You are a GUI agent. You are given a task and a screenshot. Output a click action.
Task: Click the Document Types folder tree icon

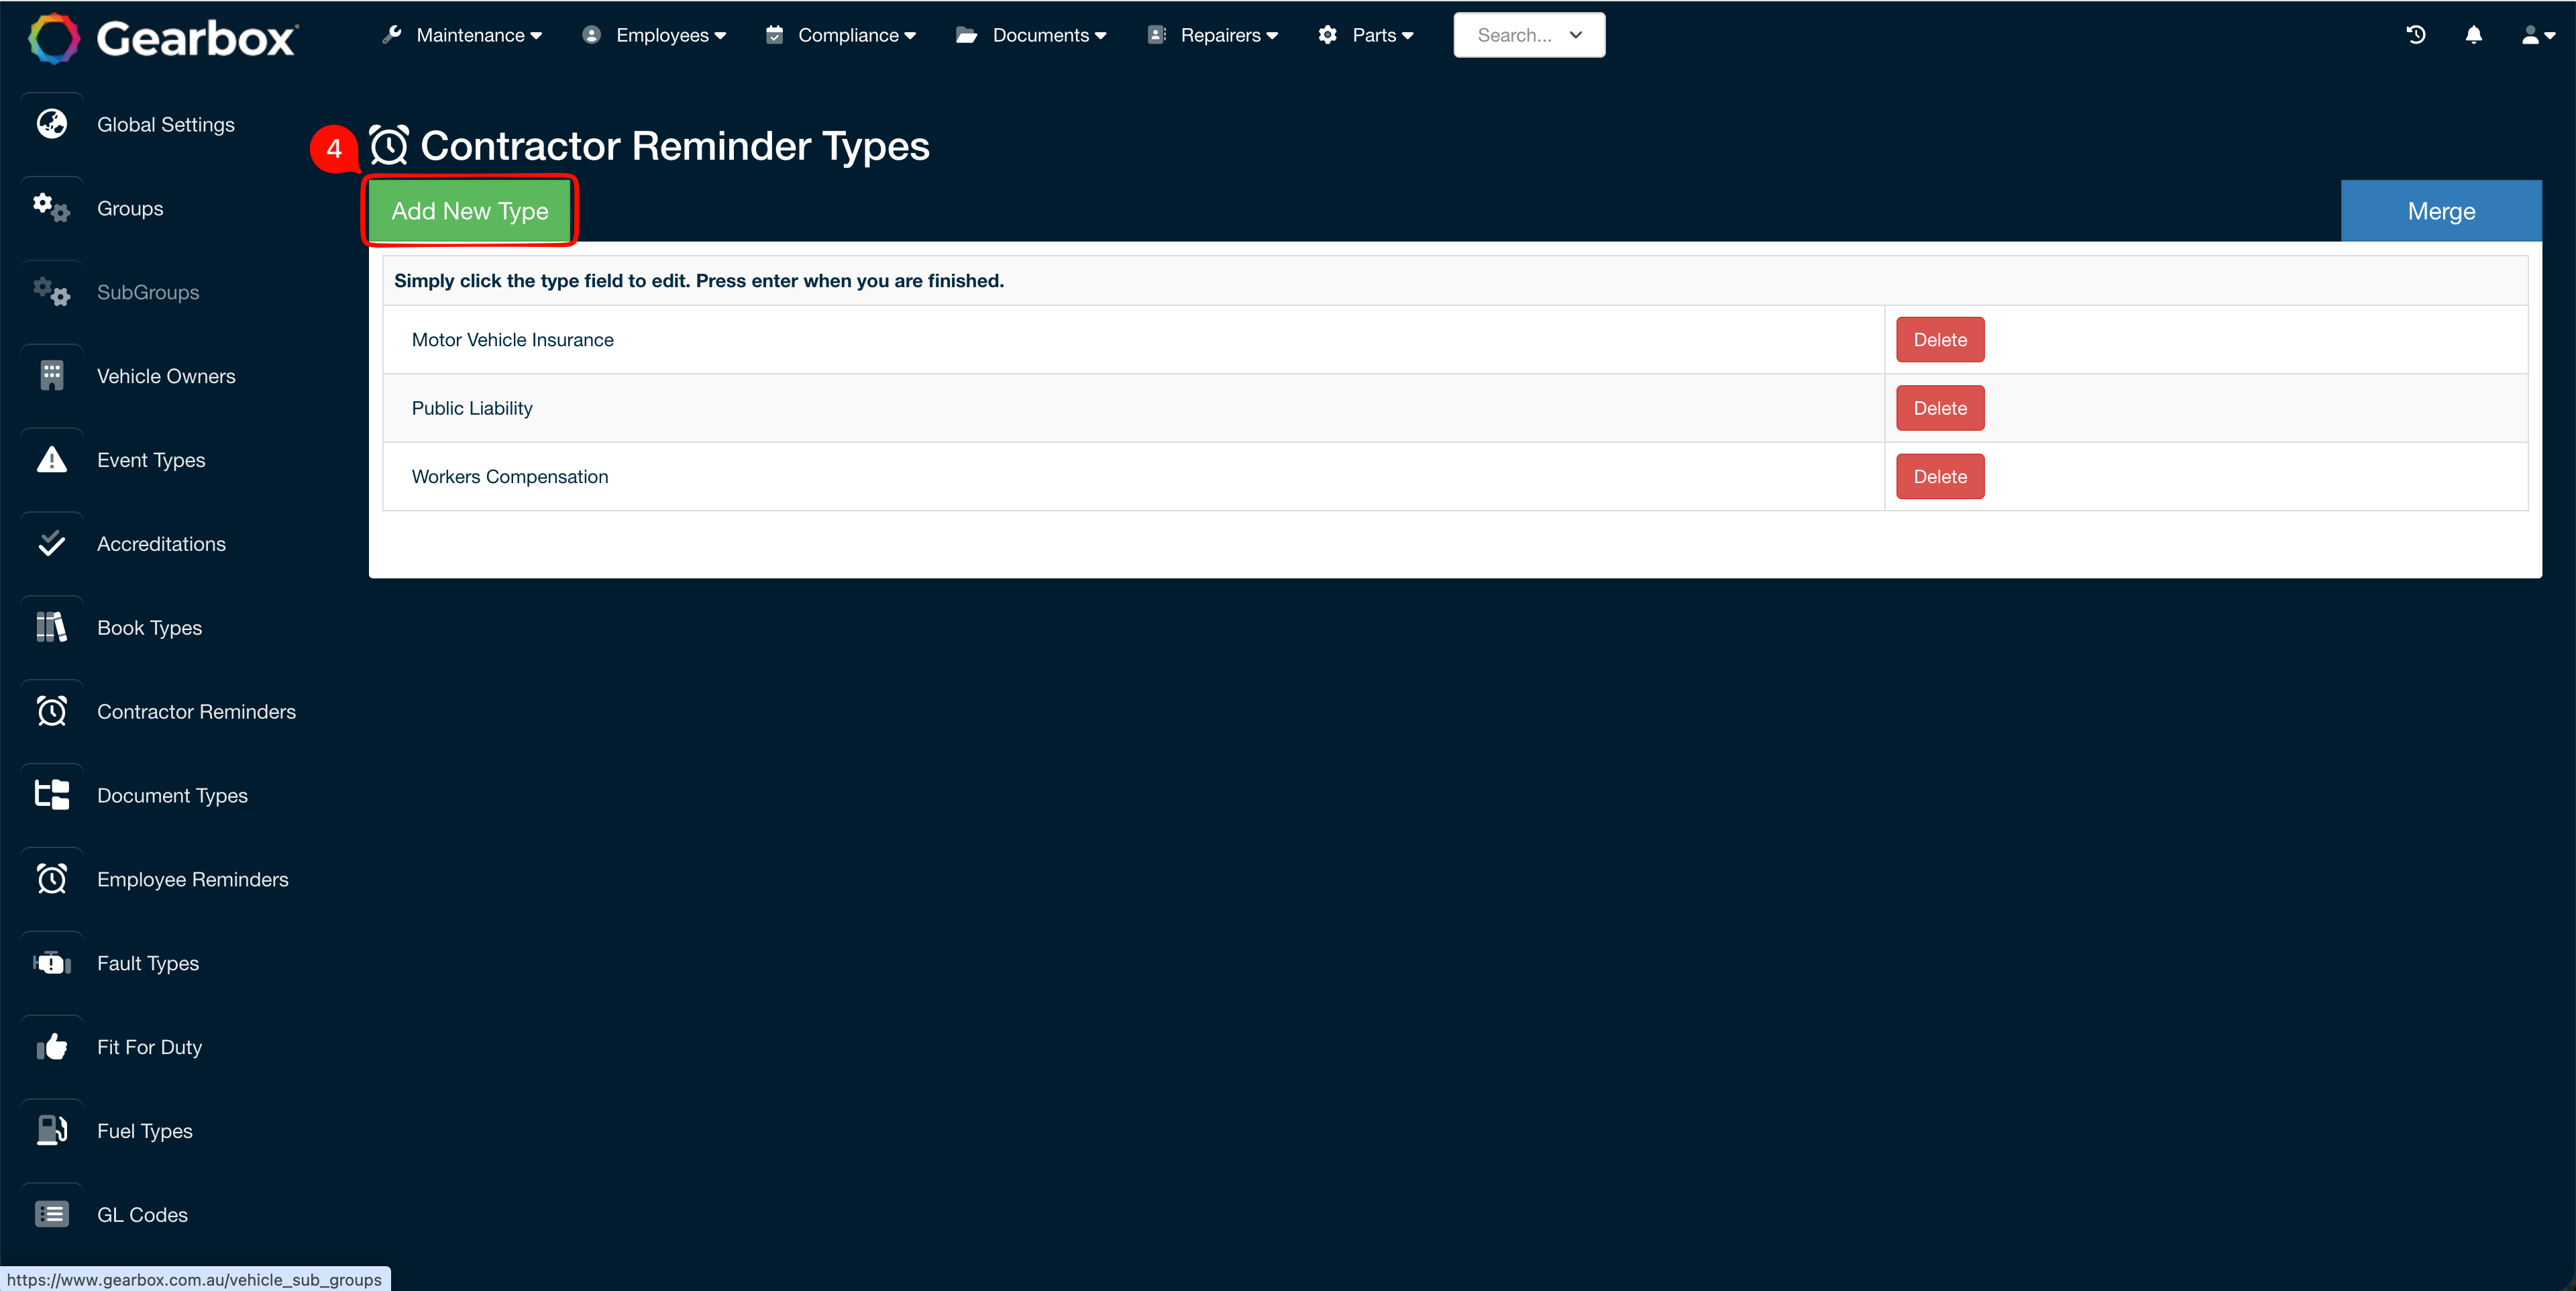point(52,796)
